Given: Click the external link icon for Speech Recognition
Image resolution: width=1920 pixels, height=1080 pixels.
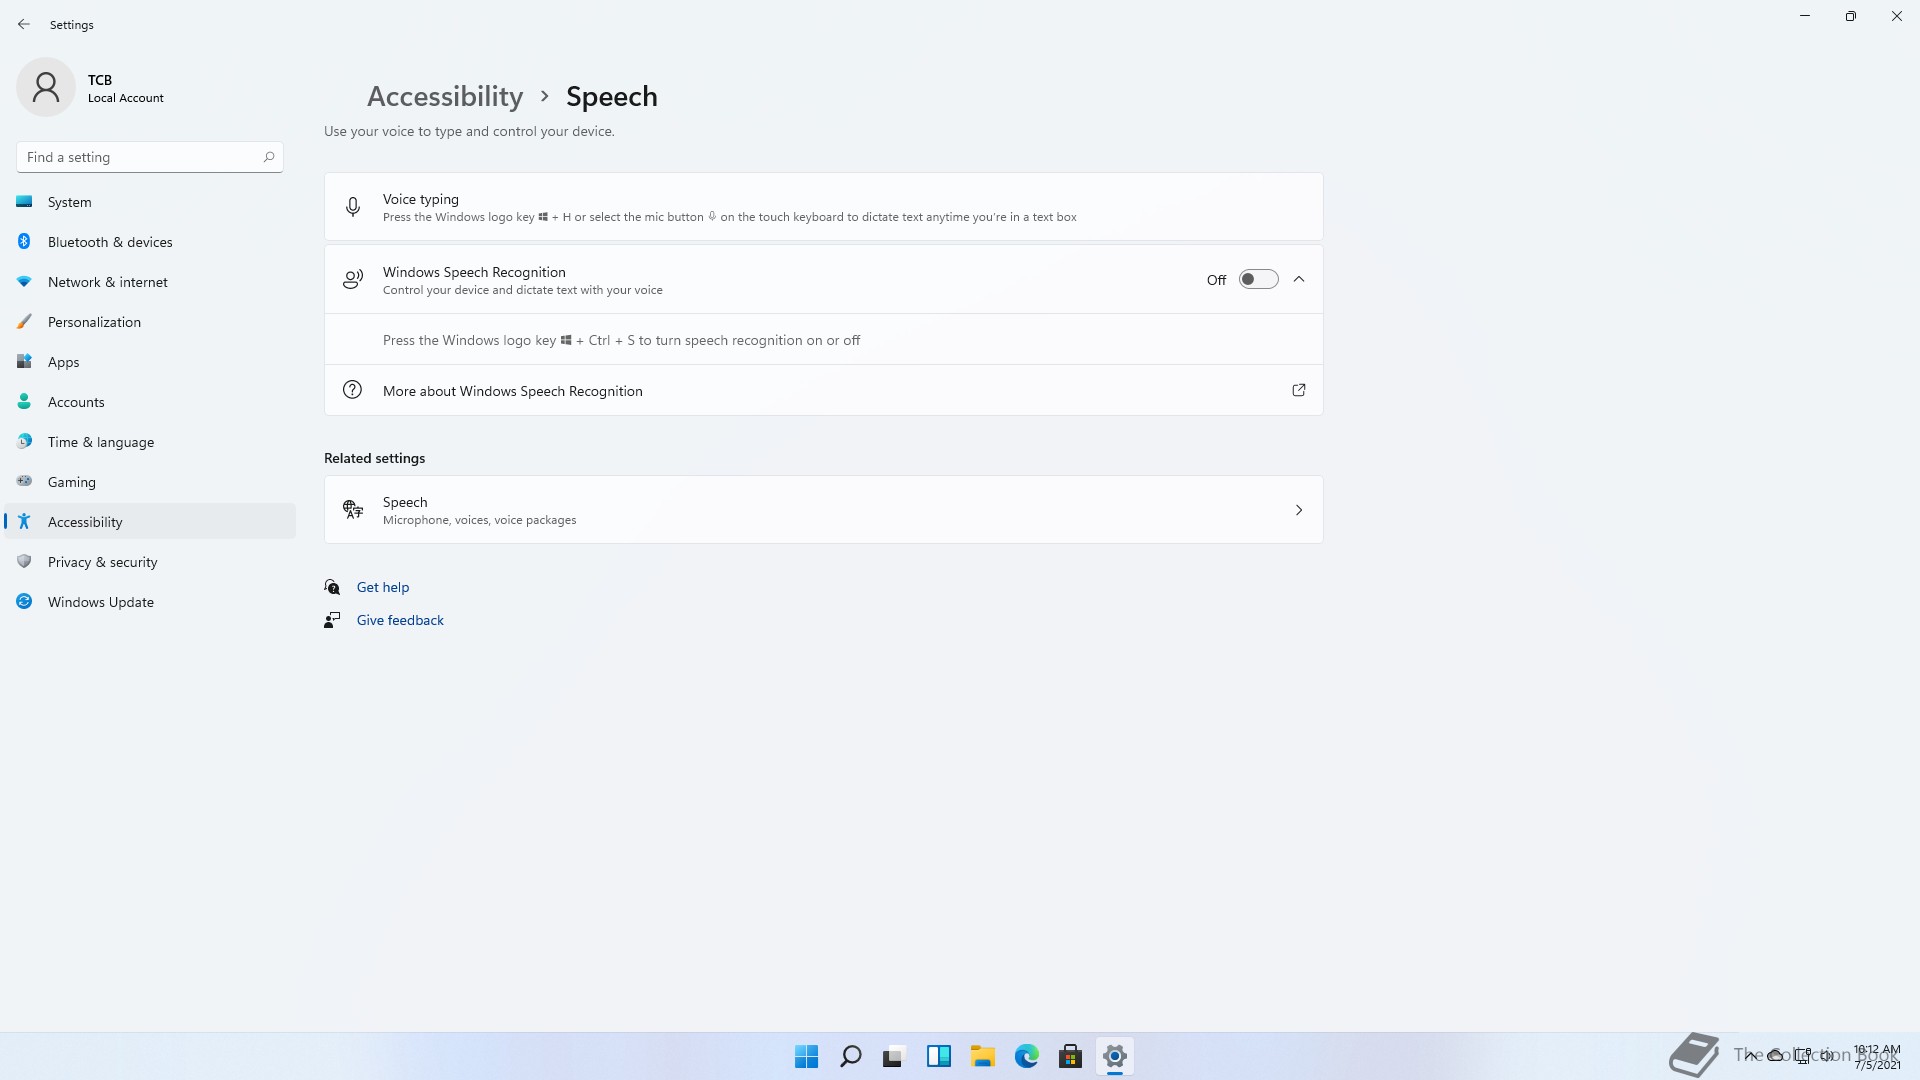Looking at the screenshot, I should pos(1299,390).
